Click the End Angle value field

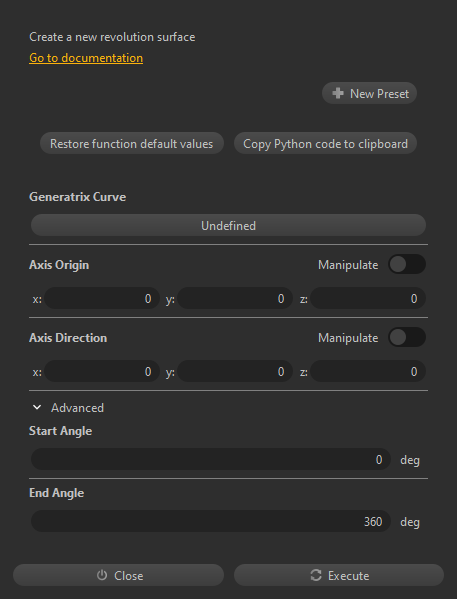(x=211, y=521)
